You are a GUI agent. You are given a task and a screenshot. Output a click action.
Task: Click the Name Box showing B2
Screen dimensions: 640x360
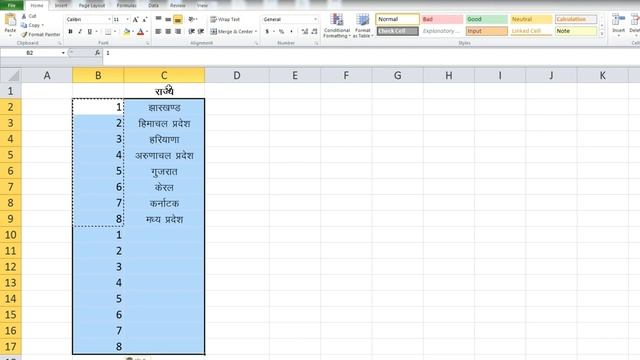tap(30, 53)
